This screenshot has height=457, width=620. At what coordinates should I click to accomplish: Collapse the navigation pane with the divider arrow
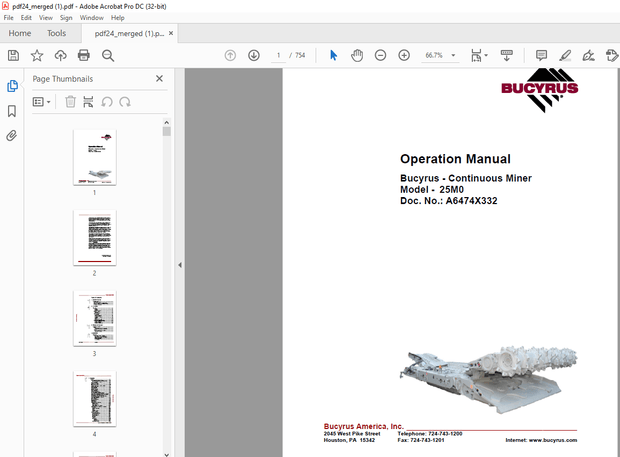179,265
